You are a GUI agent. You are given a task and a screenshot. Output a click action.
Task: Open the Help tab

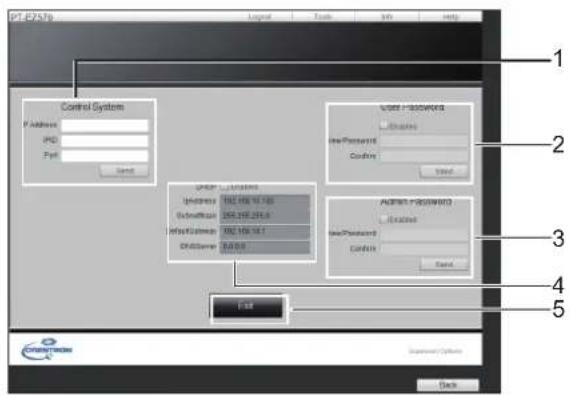click(451, 17)
